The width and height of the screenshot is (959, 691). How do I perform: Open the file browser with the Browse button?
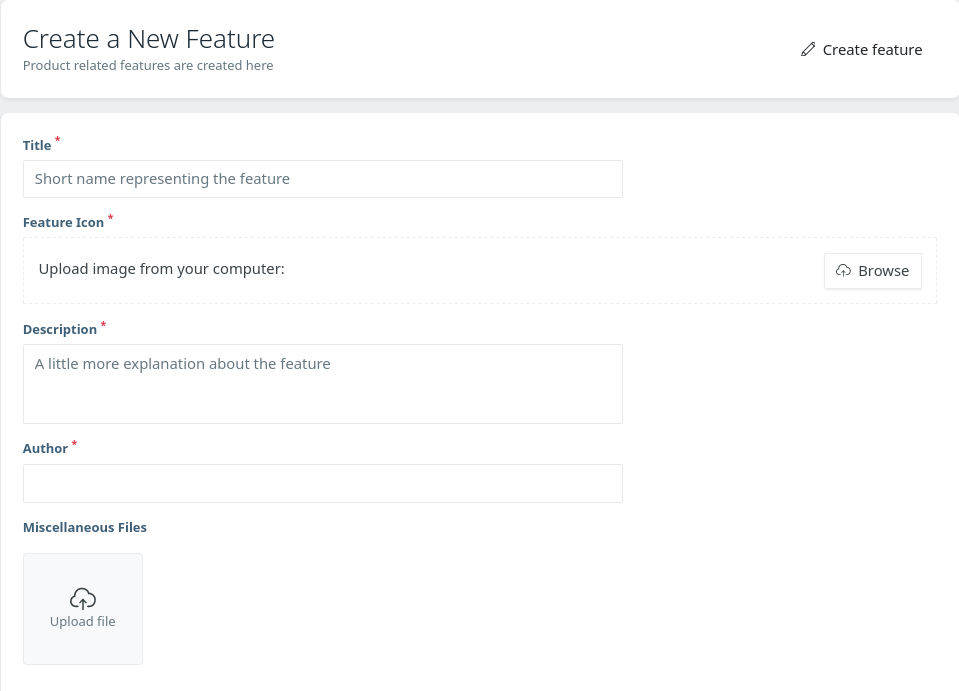click(x=873, y=271)
